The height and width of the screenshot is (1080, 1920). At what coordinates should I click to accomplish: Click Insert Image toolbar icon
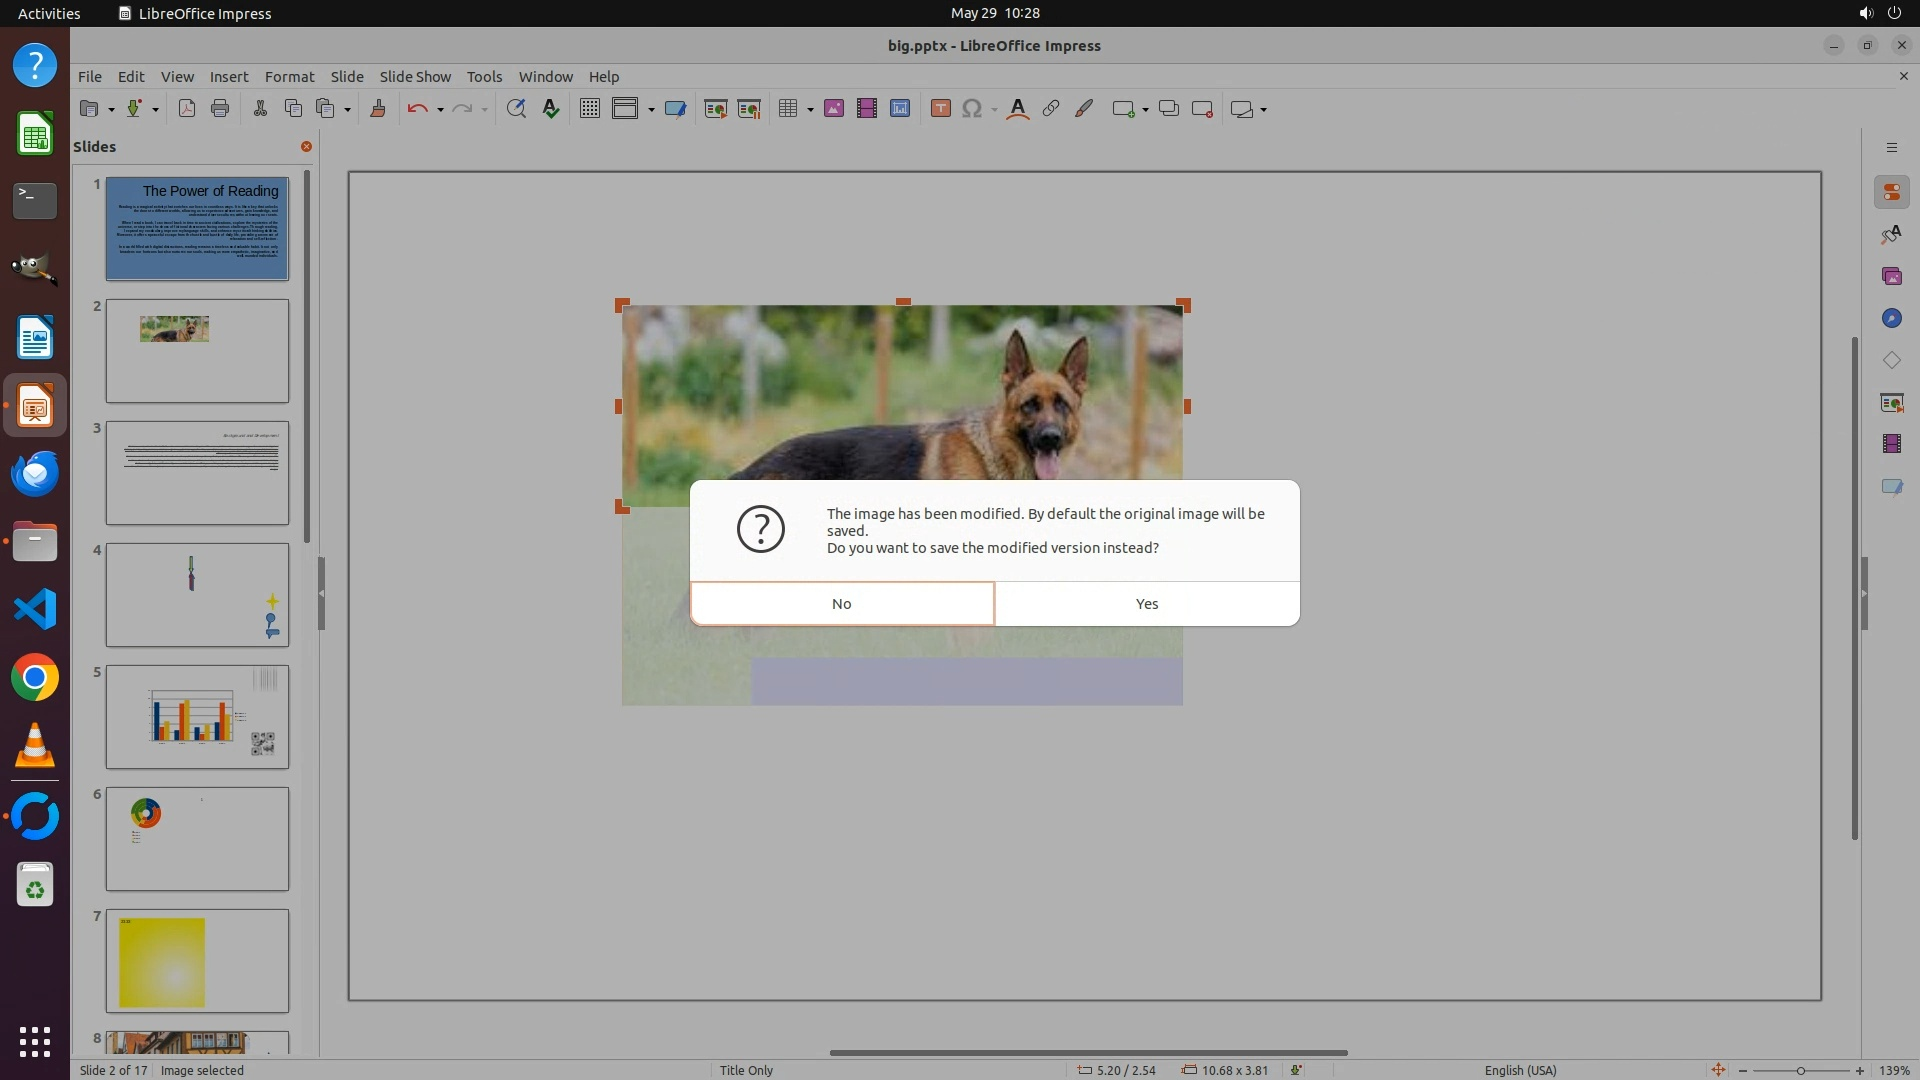(834, 109)
